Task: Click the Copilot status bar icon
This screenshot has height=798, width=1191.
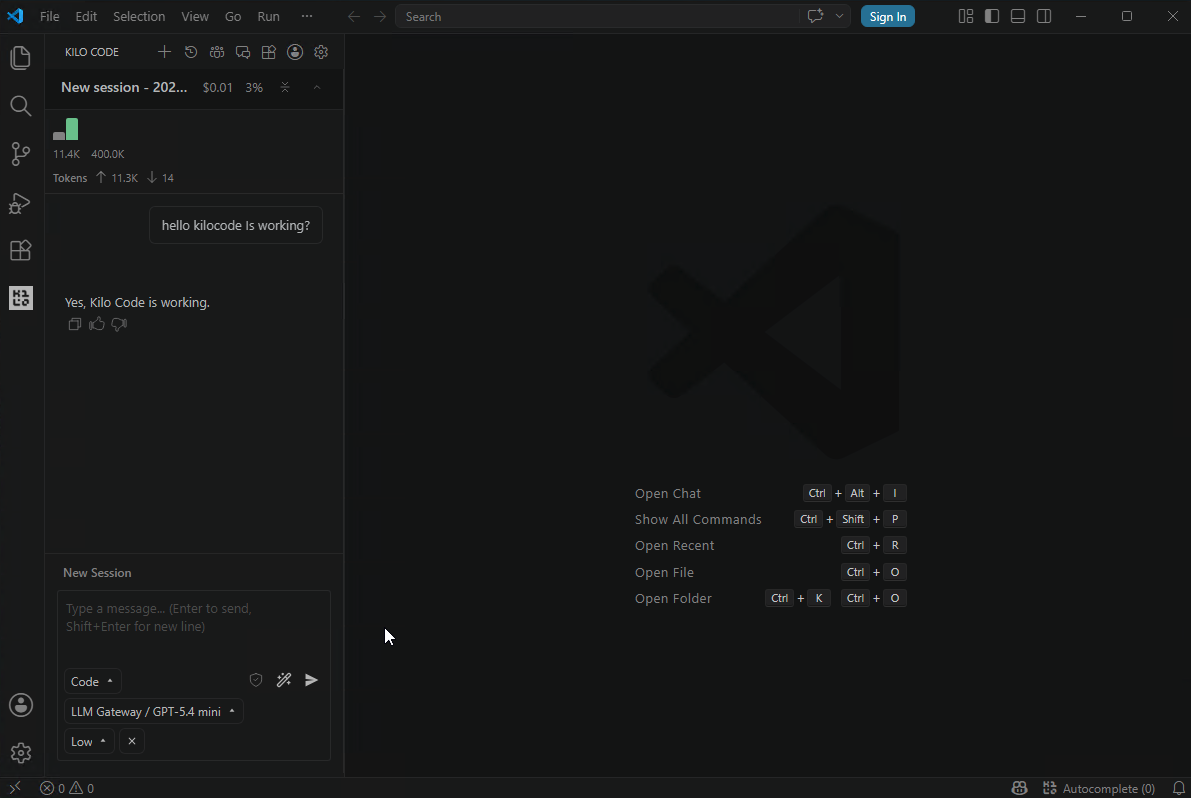Action: point(1019,788)
